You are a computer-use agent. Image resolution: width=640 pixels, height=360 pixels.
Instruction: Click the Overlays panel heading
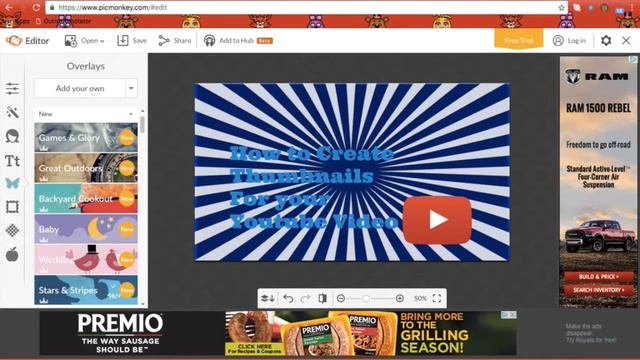click(86, 66)
